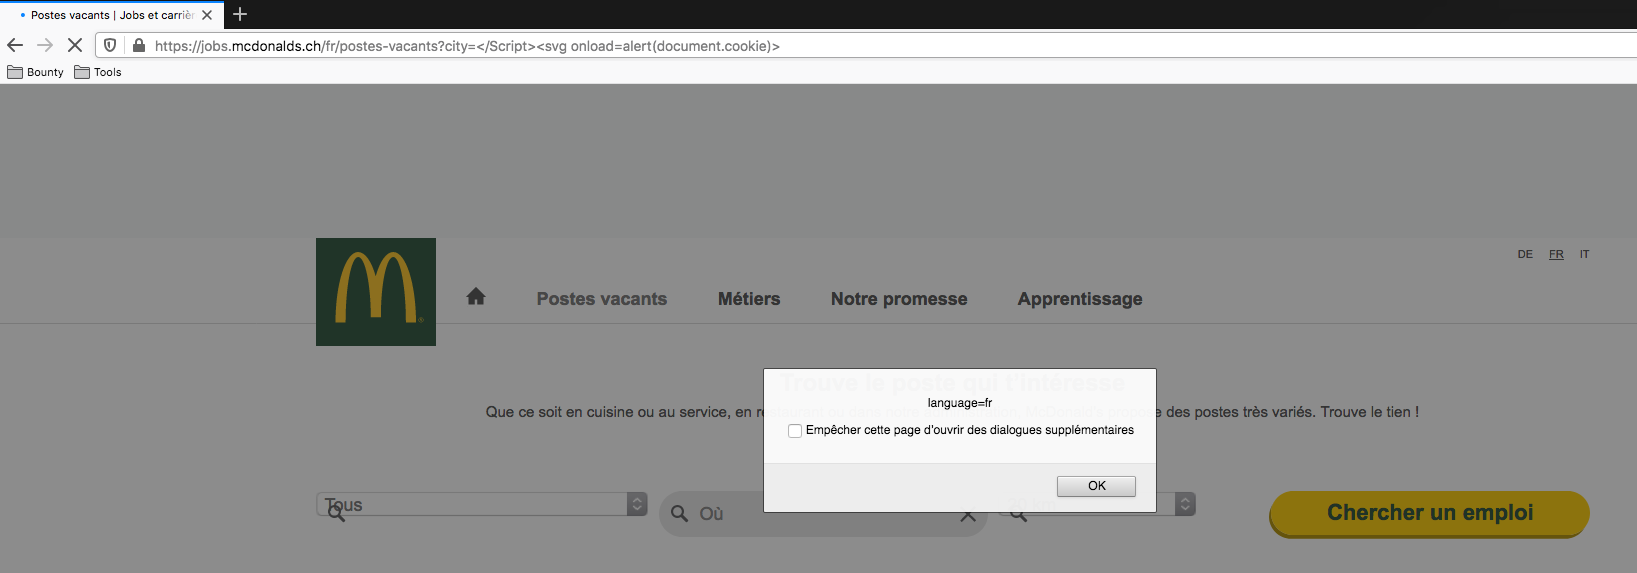Stop page loading with the X button

point(75,45)
